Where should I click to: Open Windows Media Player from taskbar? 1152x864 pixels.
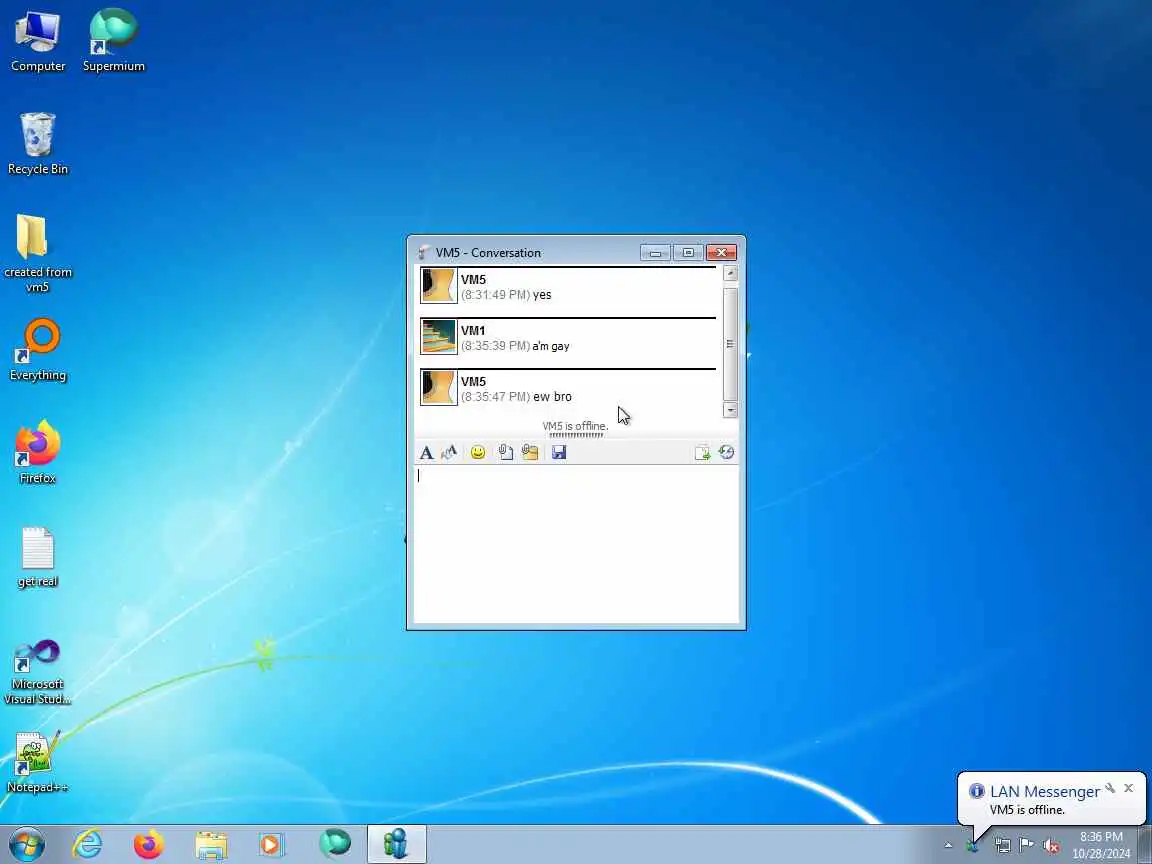coord(272,844)
